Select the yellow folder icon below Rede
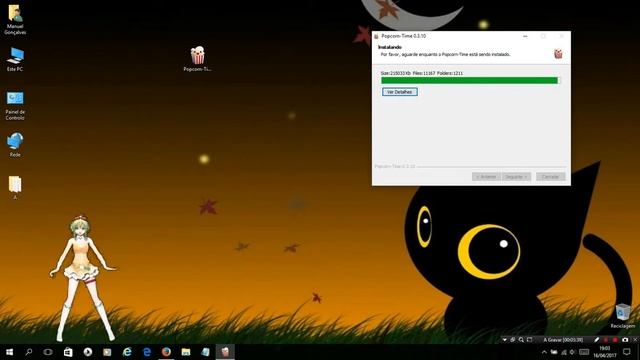 pos(15,187)
